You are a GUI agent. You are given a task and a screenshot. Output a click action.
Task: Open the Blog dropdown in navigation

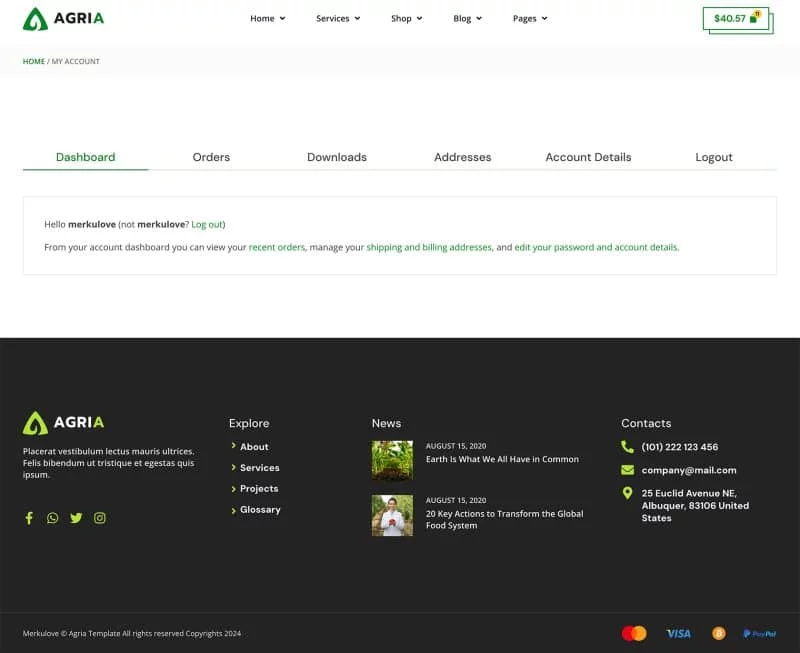(x=467, y=18)
